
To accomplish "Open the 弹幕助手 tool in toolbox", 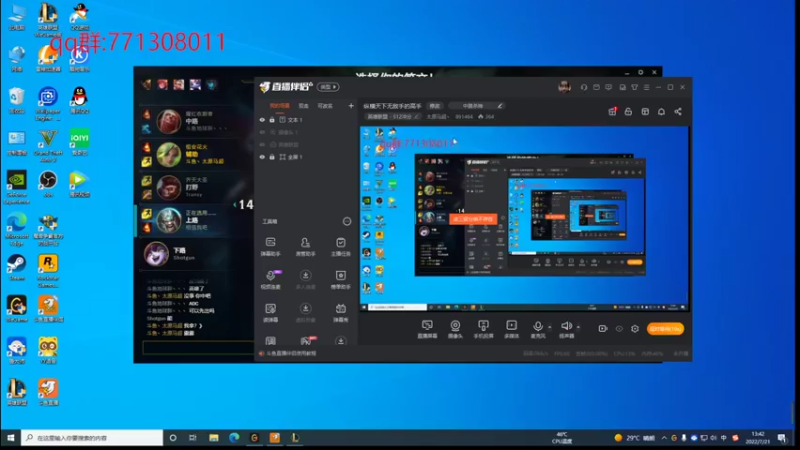I will coord(270,246).
